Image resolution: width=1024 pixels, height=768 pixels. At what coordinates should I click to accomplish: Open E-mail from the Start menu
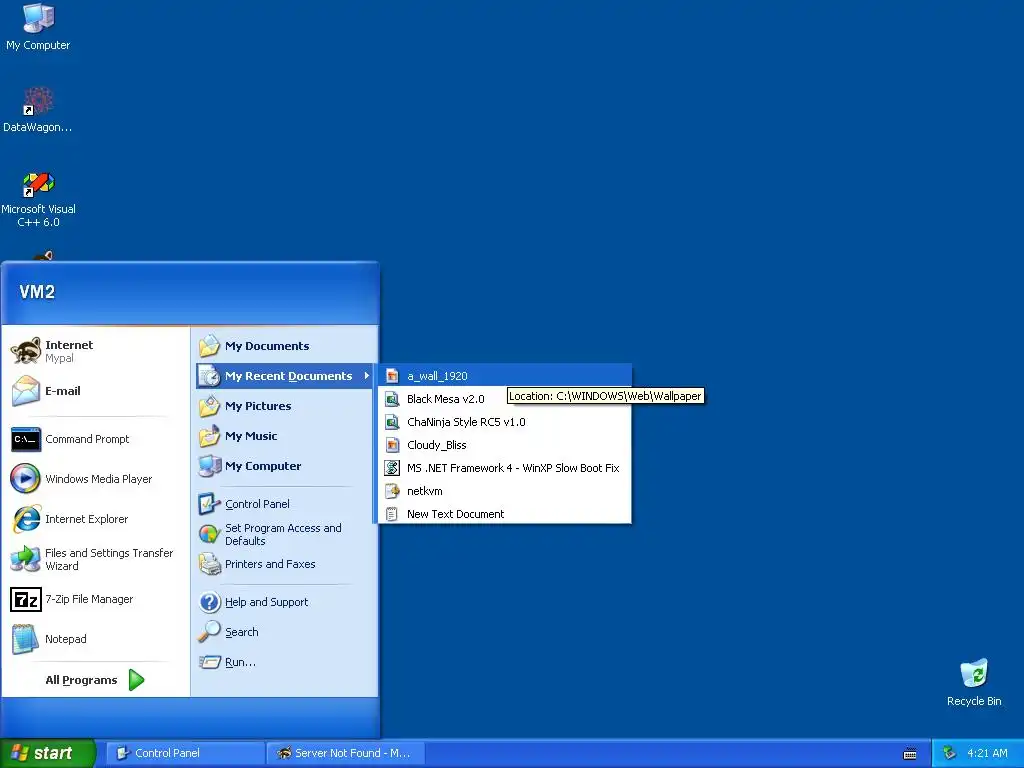tap(95, 391)
